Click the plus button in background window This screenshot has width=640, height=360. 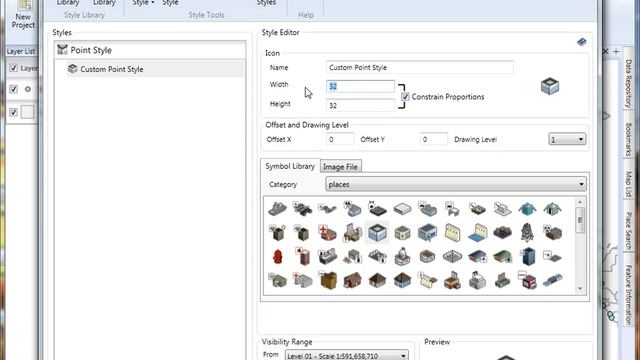click(x=616, y=51)
